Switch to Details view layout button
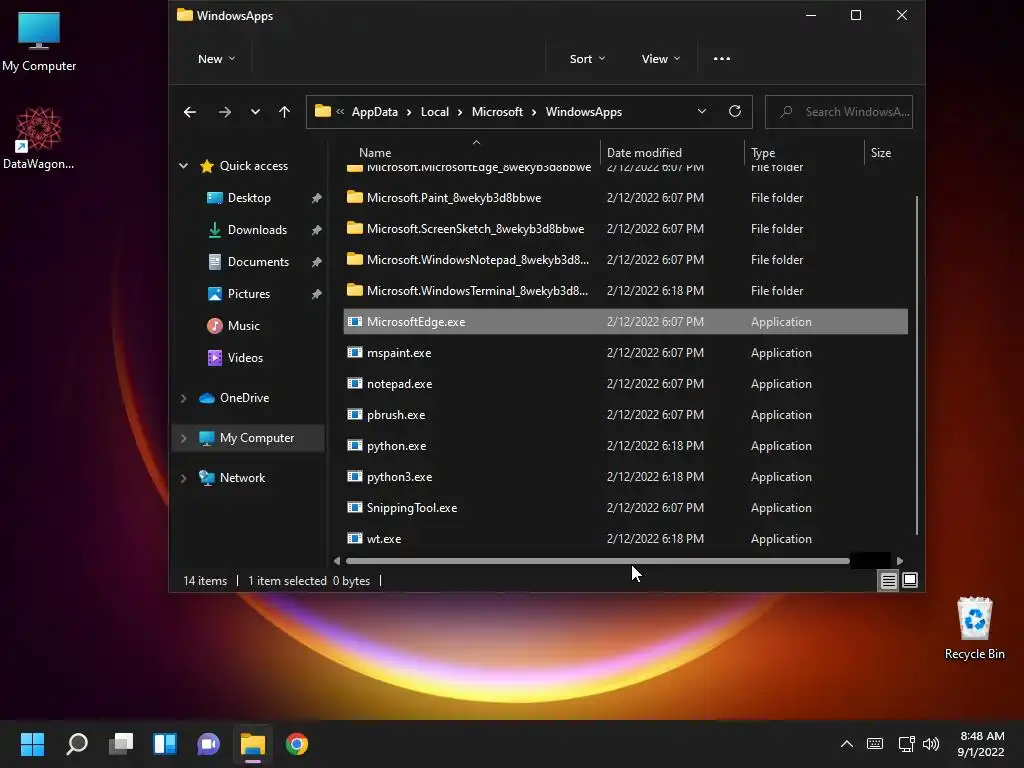The image size is (1024, 768). pyautogui.click(x=889, y=581)
